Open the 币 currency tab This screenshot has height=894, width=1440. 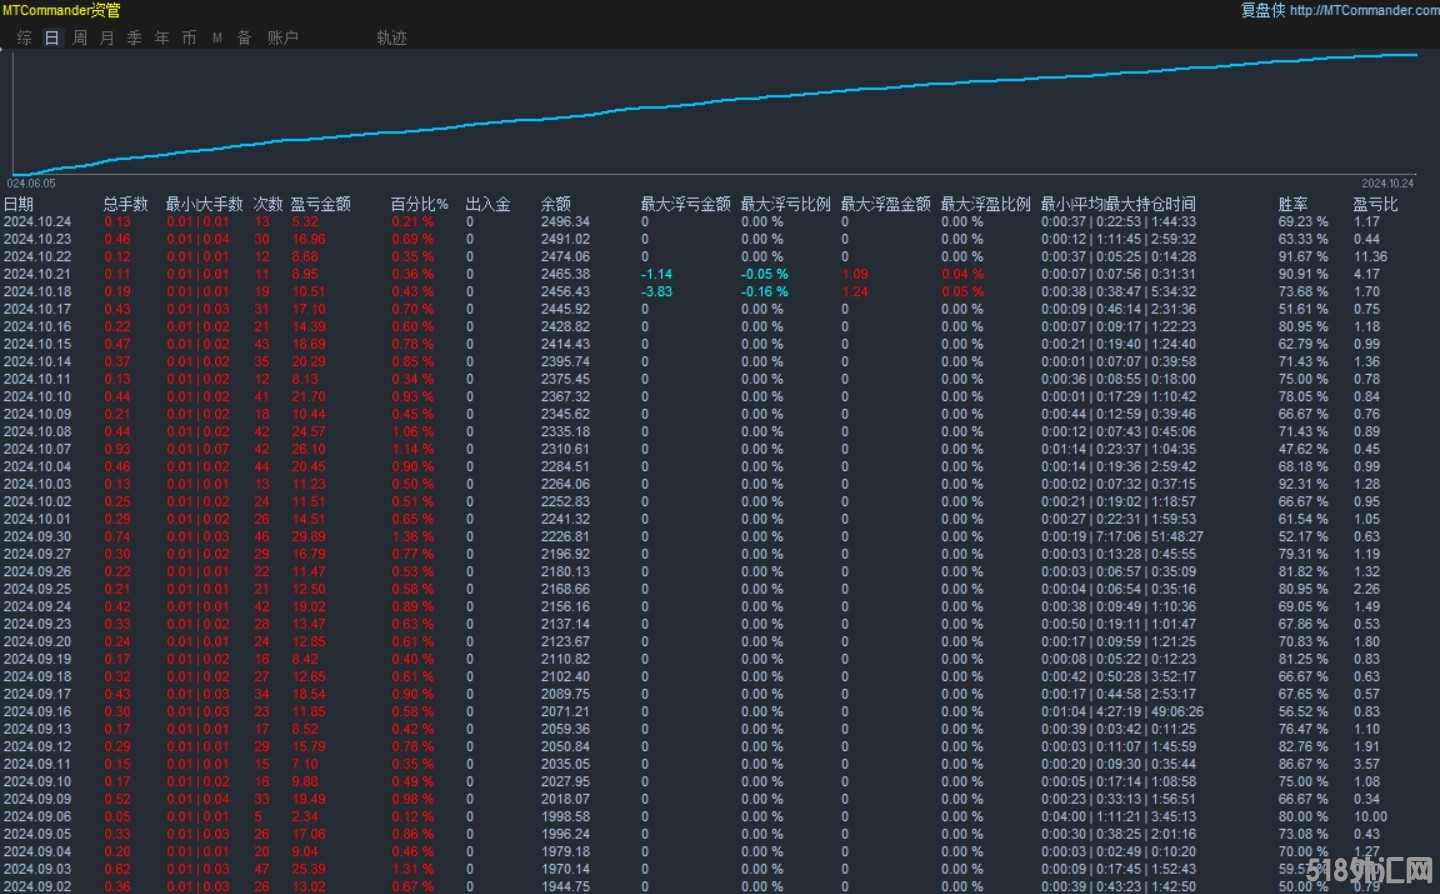click(x=189, y=38)
